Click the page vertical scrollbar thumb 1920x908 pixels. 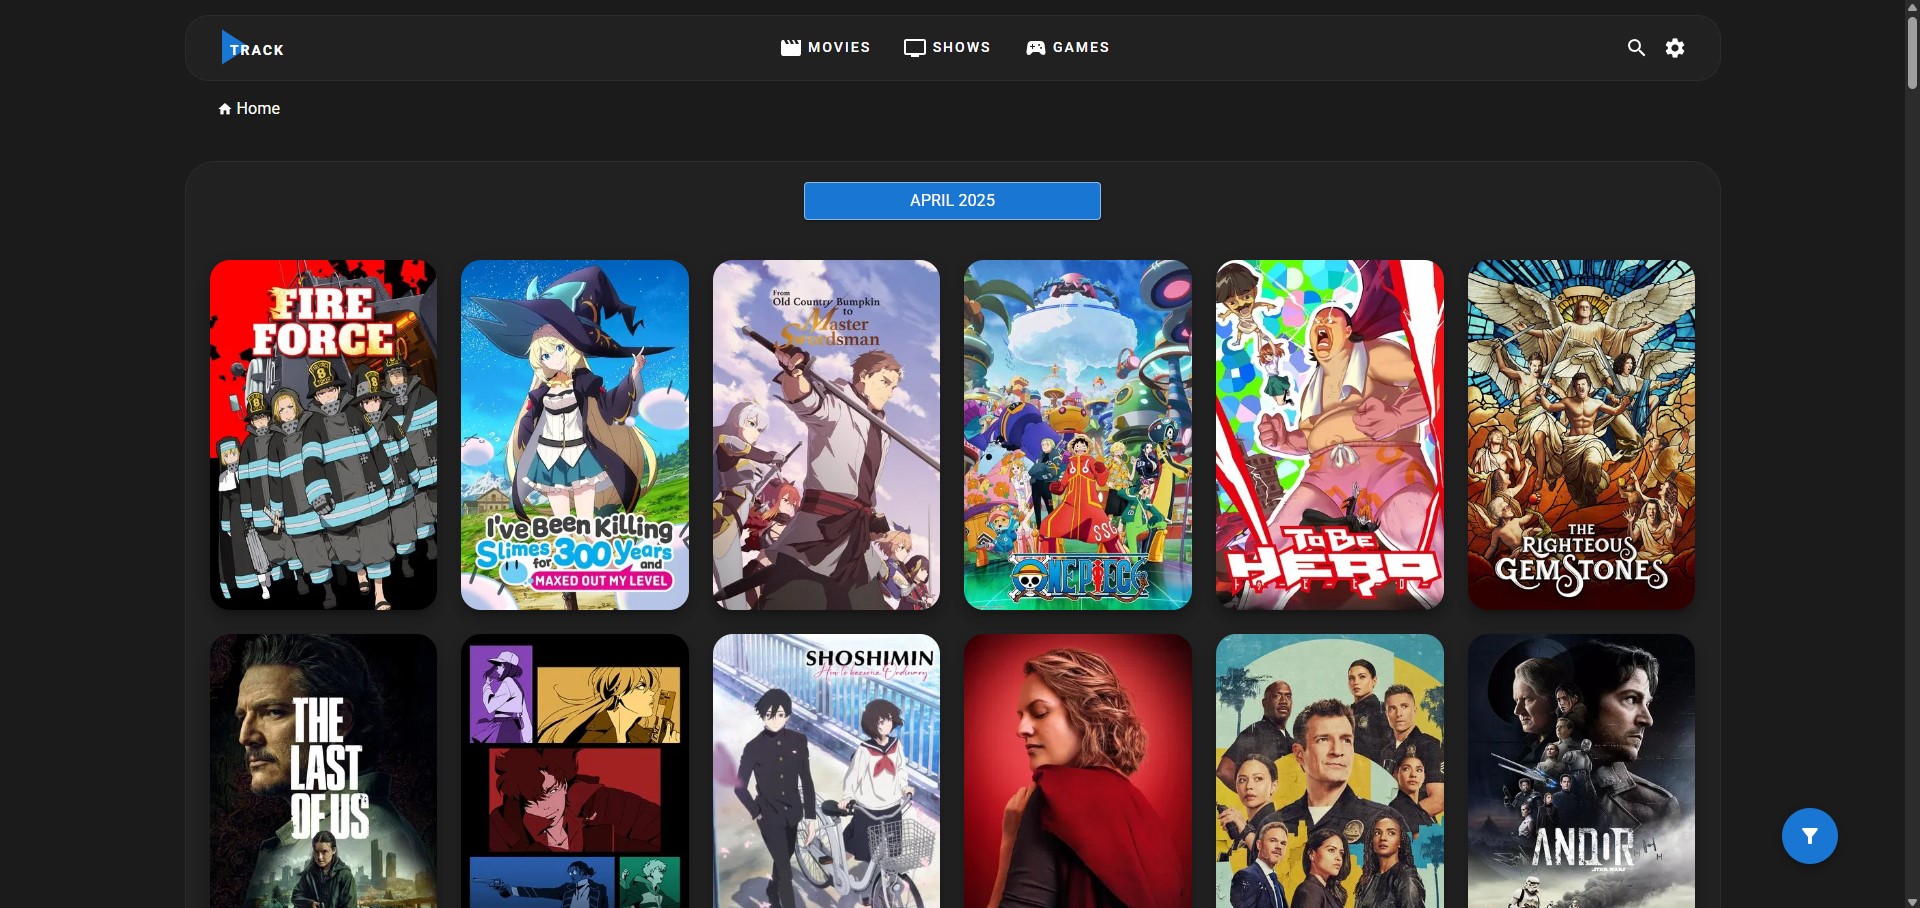(1912, 52)
